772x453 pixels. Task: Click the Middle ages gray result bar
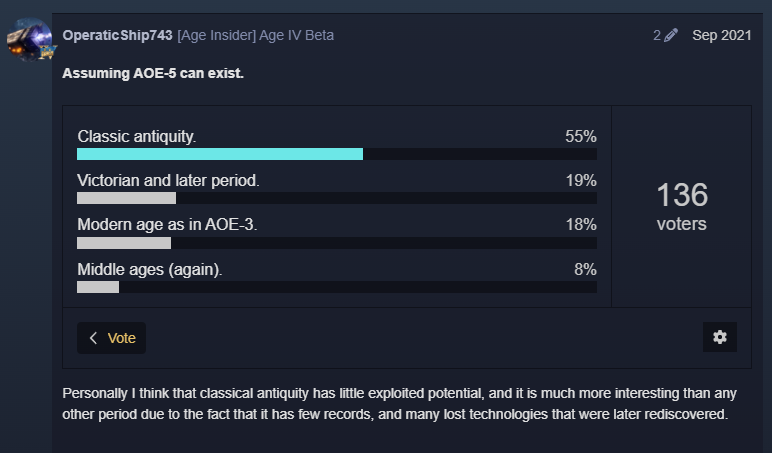98,287
